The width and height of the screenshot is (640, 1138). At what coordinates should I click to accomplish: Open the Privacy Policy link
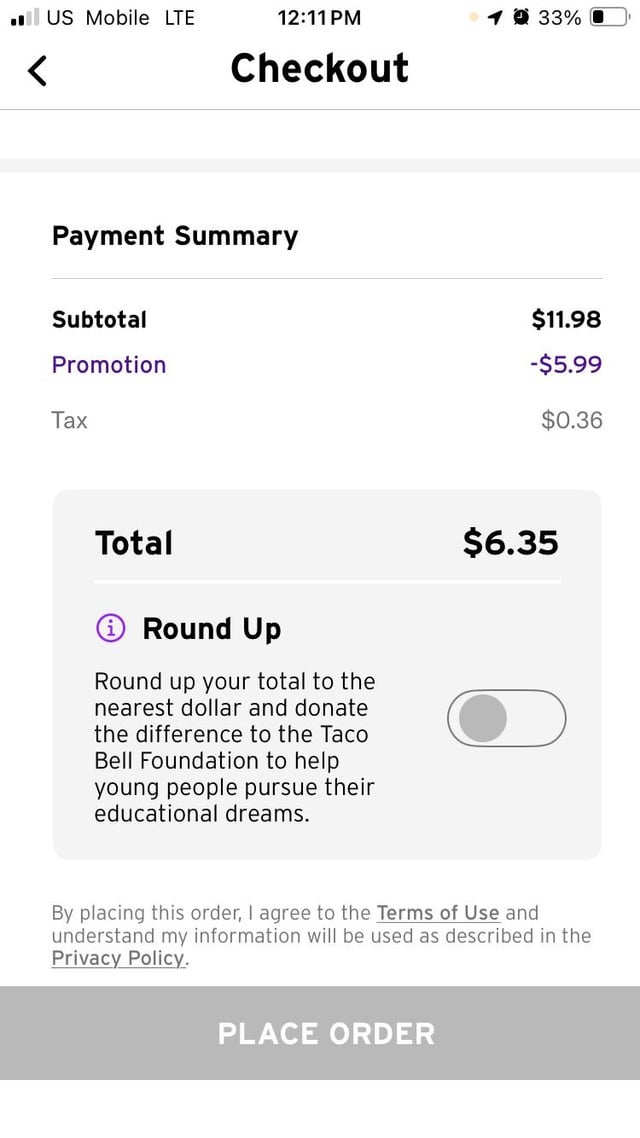click(x=118, y=958)
